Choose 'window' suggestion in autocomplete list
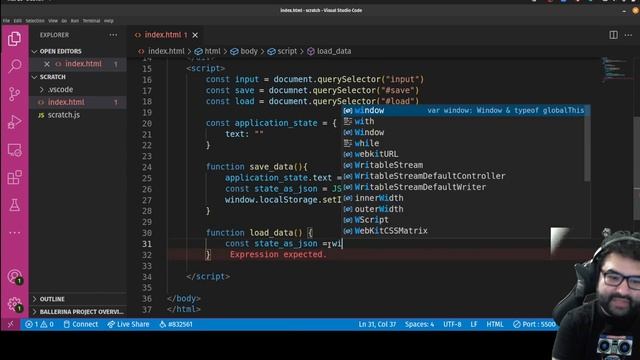This screenshot has width=640, height=360. click(x=464, y=111)
